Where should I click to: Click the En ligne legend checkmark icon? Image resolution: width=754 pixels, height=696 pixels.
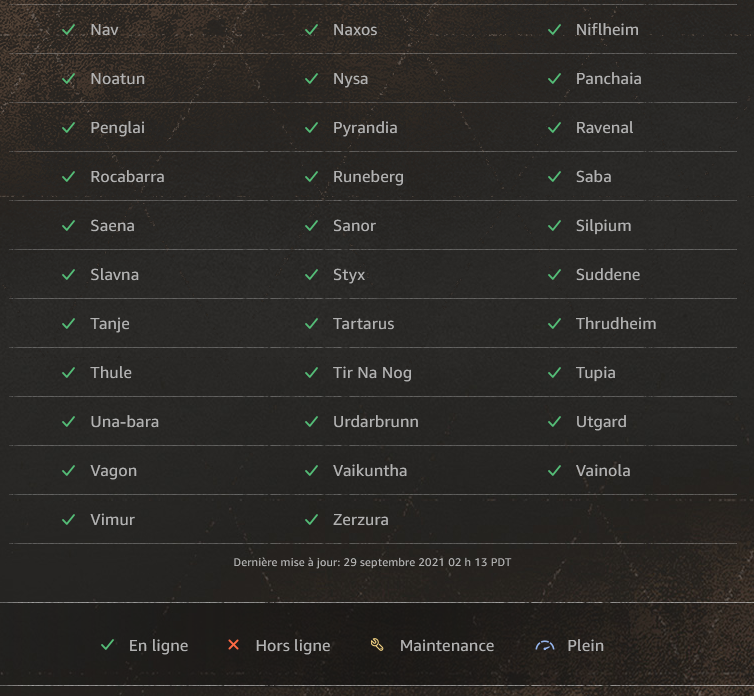[x=108, y=646]
